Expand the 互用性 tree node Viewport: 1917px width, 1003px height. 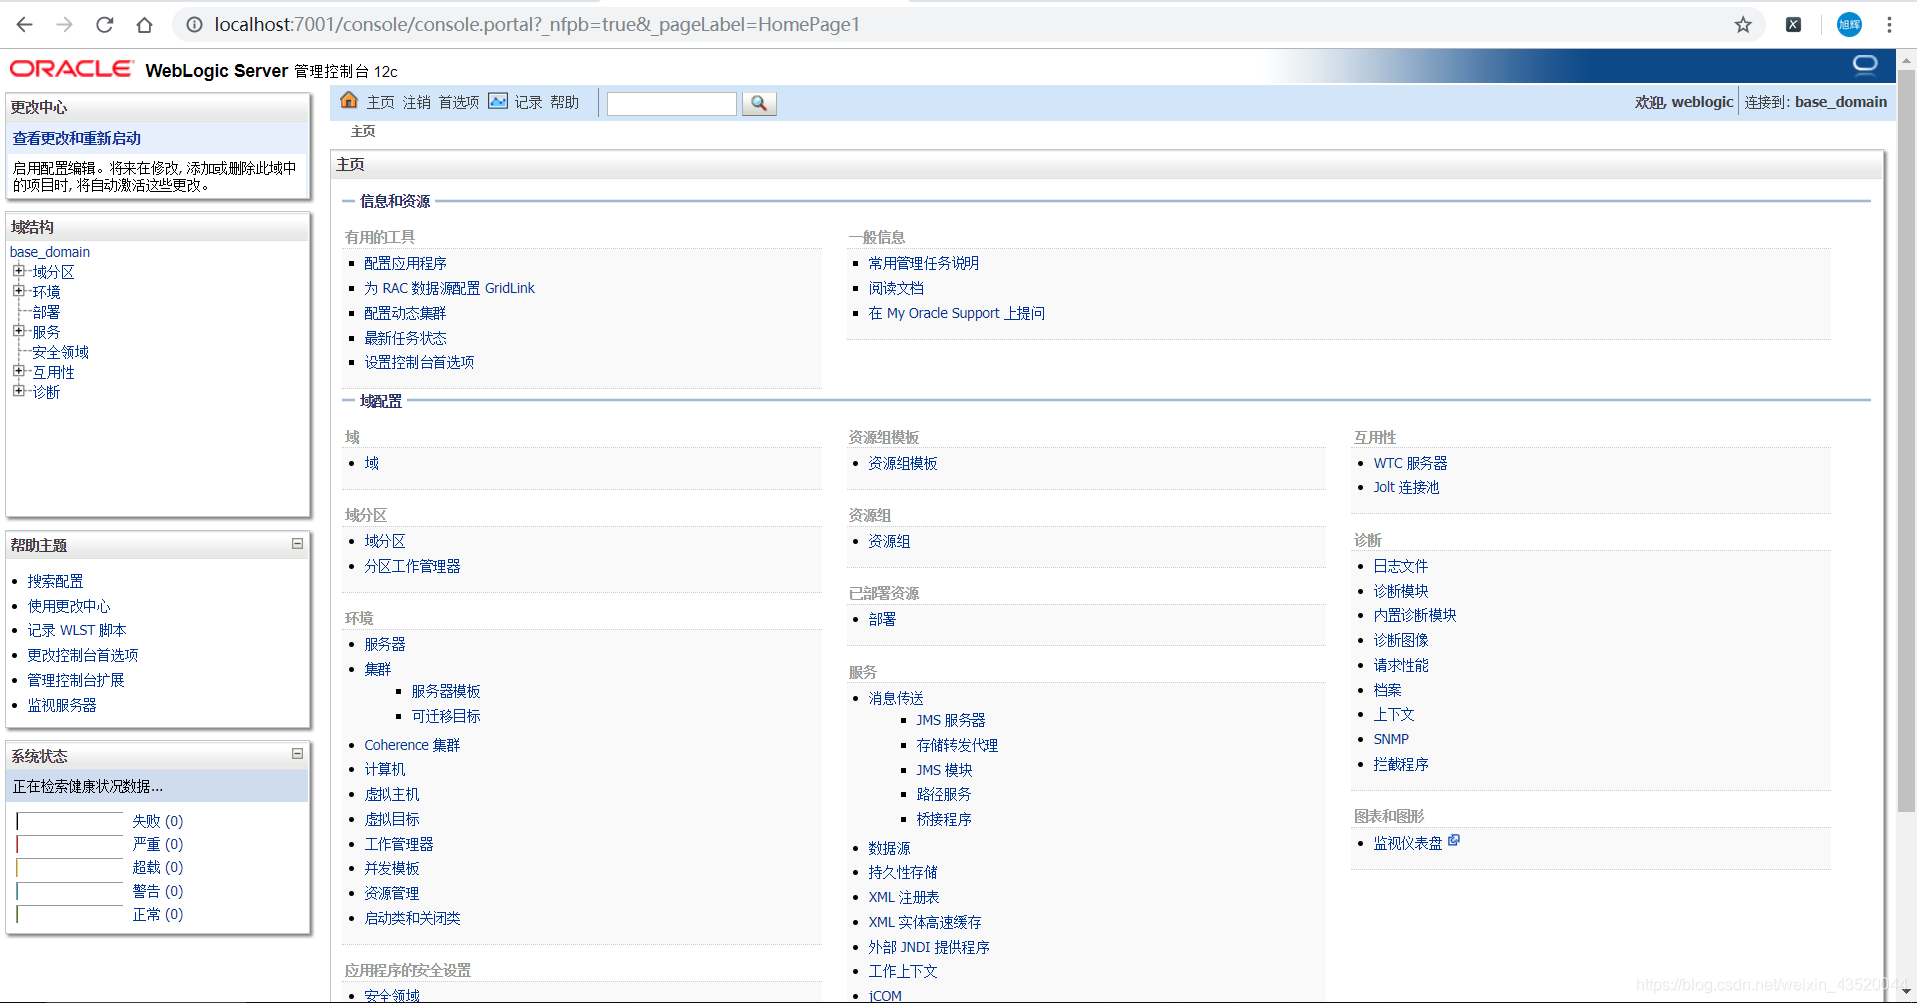click(19, 371)
